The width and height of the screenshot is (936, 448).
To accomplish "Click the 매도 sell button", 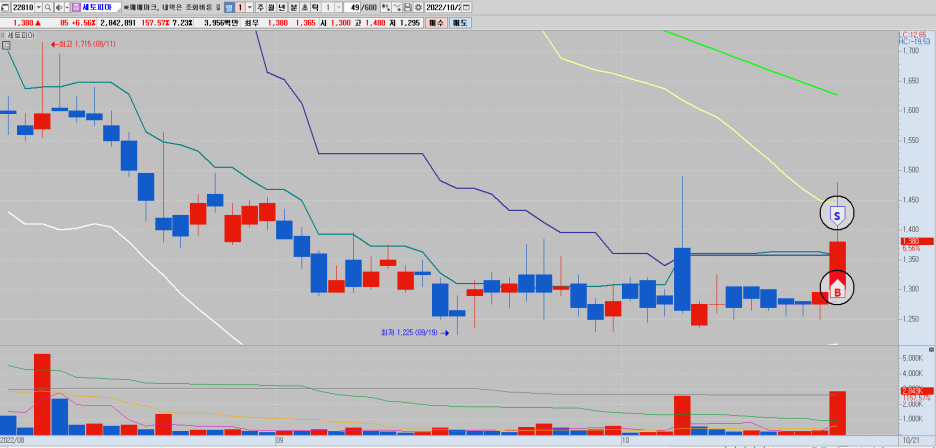I will 459,23.
